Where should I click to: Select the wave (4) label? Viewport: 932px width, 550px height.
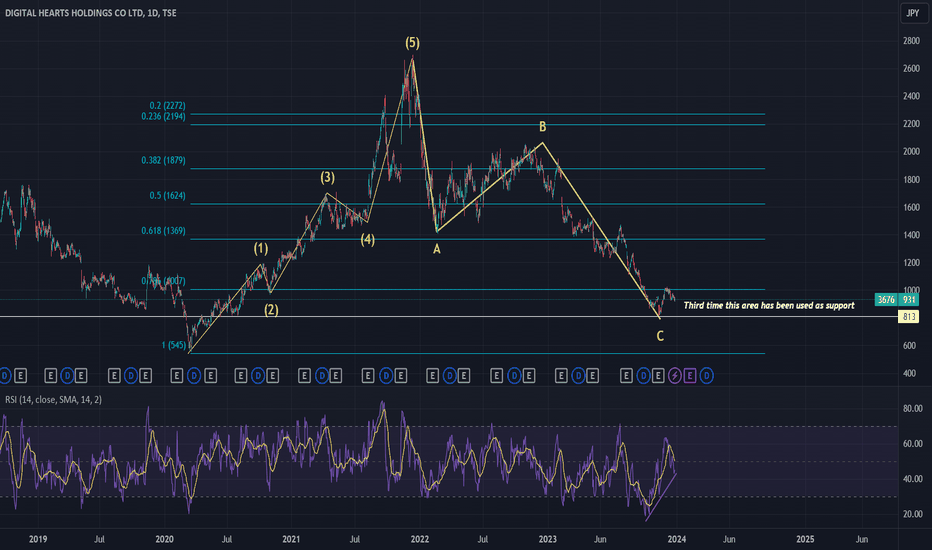(367, 240)
